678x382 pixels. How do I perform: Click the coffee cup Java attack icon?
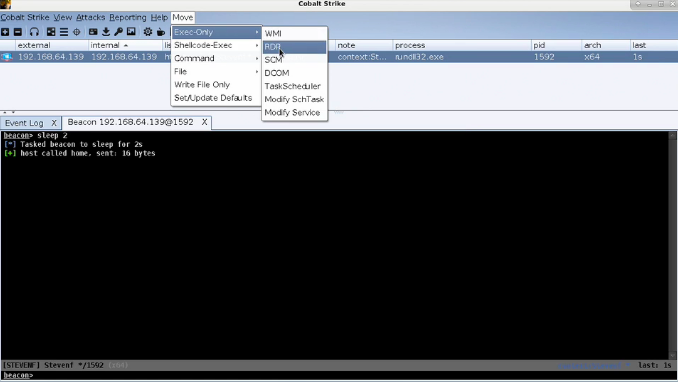[x=161, y=32]
